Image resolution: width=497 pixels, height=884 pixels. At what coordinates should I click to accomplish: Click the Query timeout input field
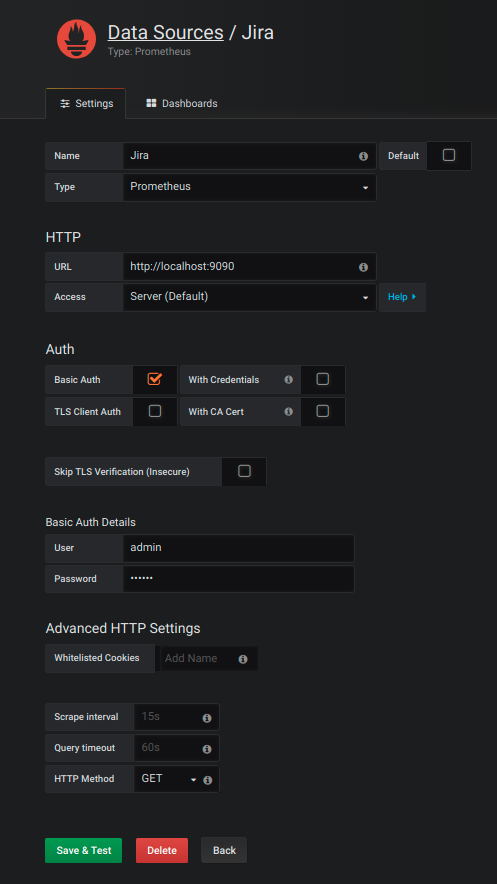click(176, 748)
